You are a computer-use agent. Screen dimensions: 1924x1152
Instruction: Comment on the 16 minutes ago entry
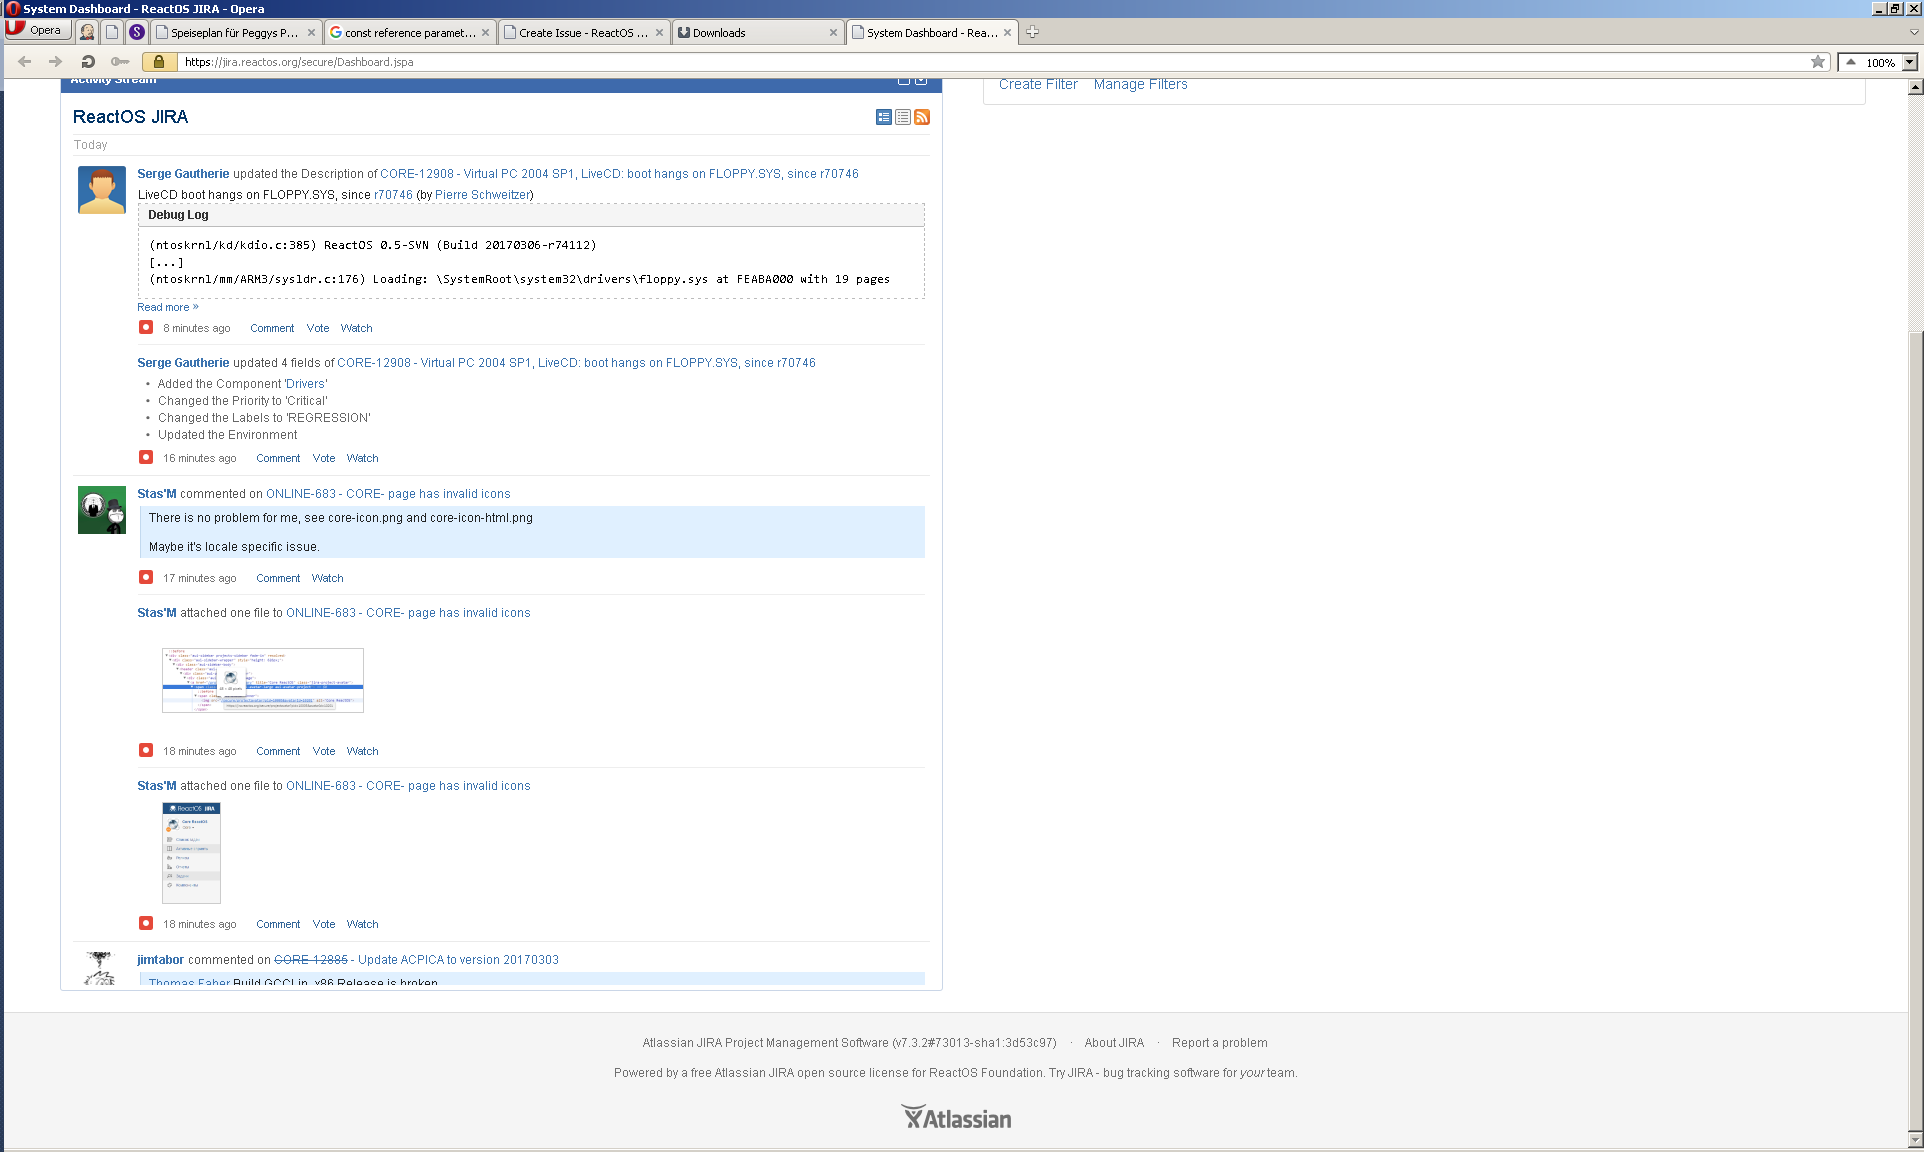point(278,458)
